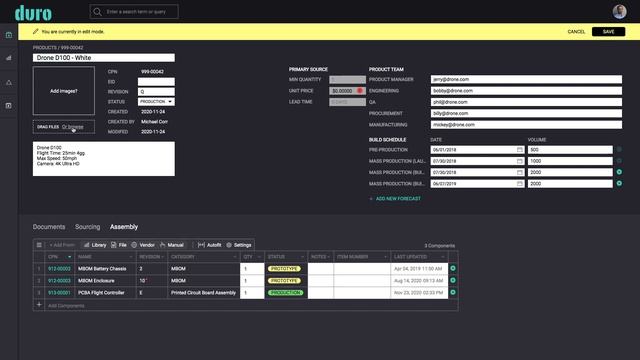Click Qty field for MBOM Battery Chassis
Viewport: 640px width, 360px height.
(x=252, y=269)
